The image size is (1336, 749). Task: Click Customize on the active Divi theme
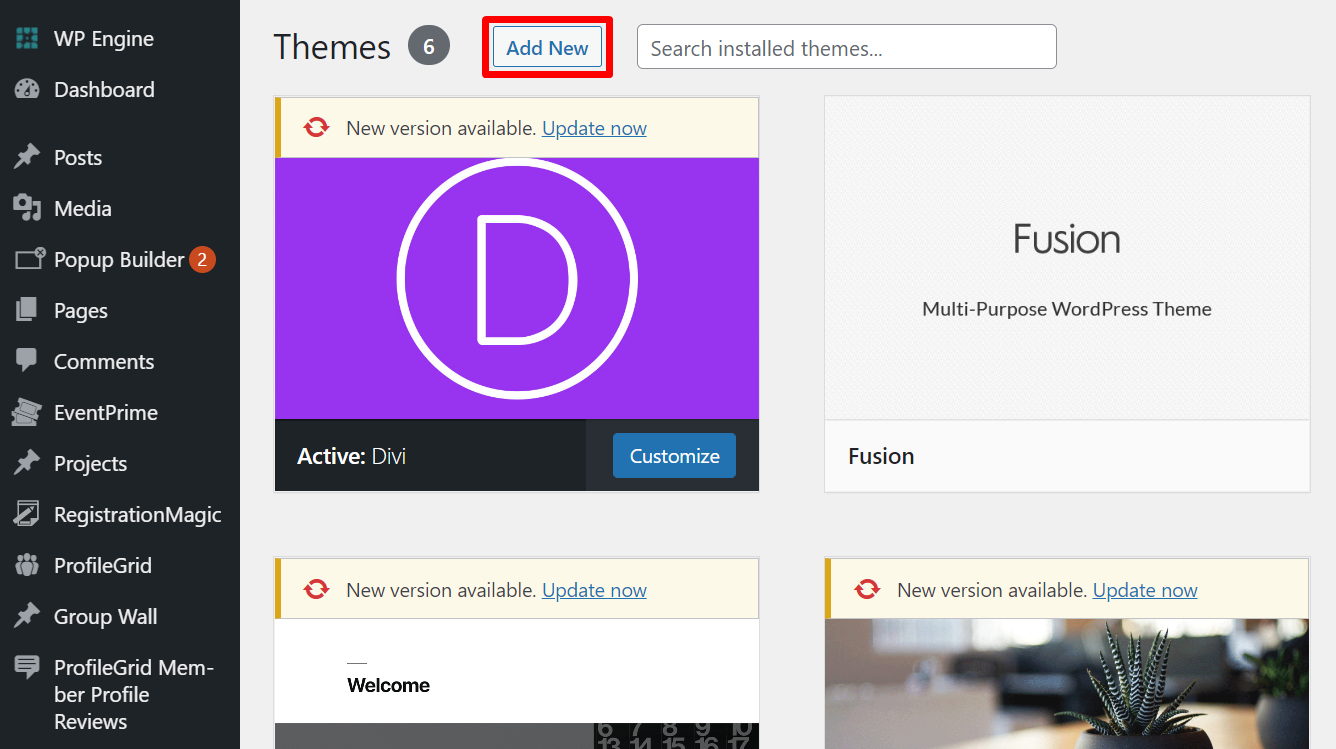click(674, 455)
